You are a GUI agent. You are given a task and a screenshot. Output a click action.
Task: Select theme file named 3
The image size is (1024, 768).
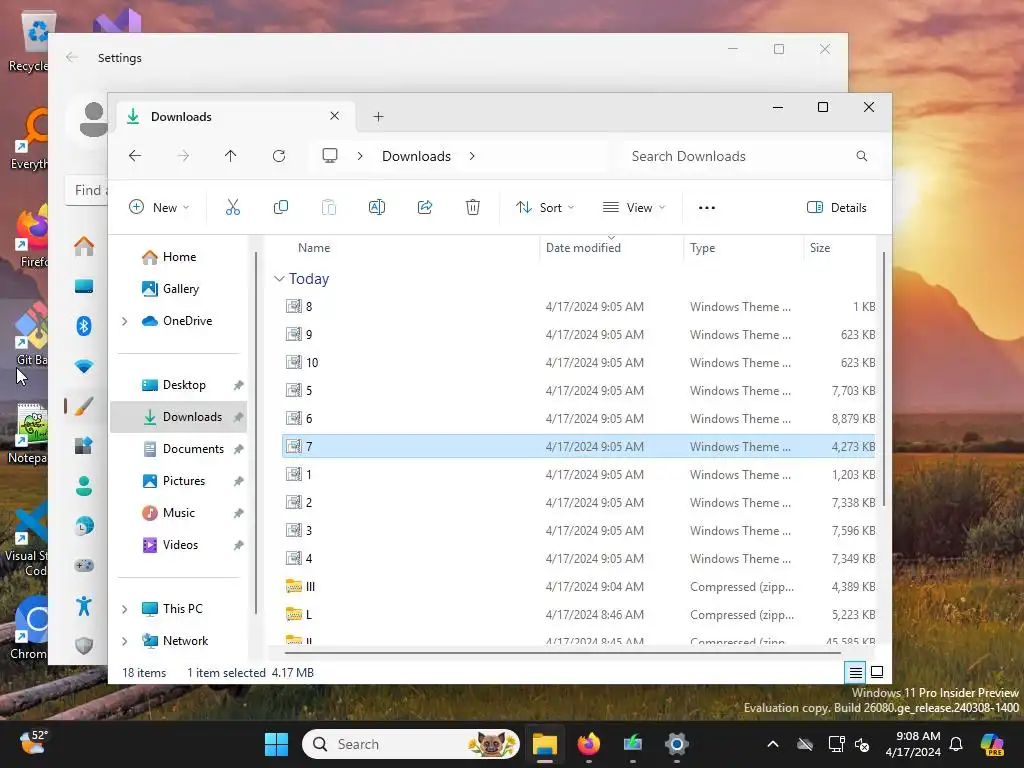[579, 530]
